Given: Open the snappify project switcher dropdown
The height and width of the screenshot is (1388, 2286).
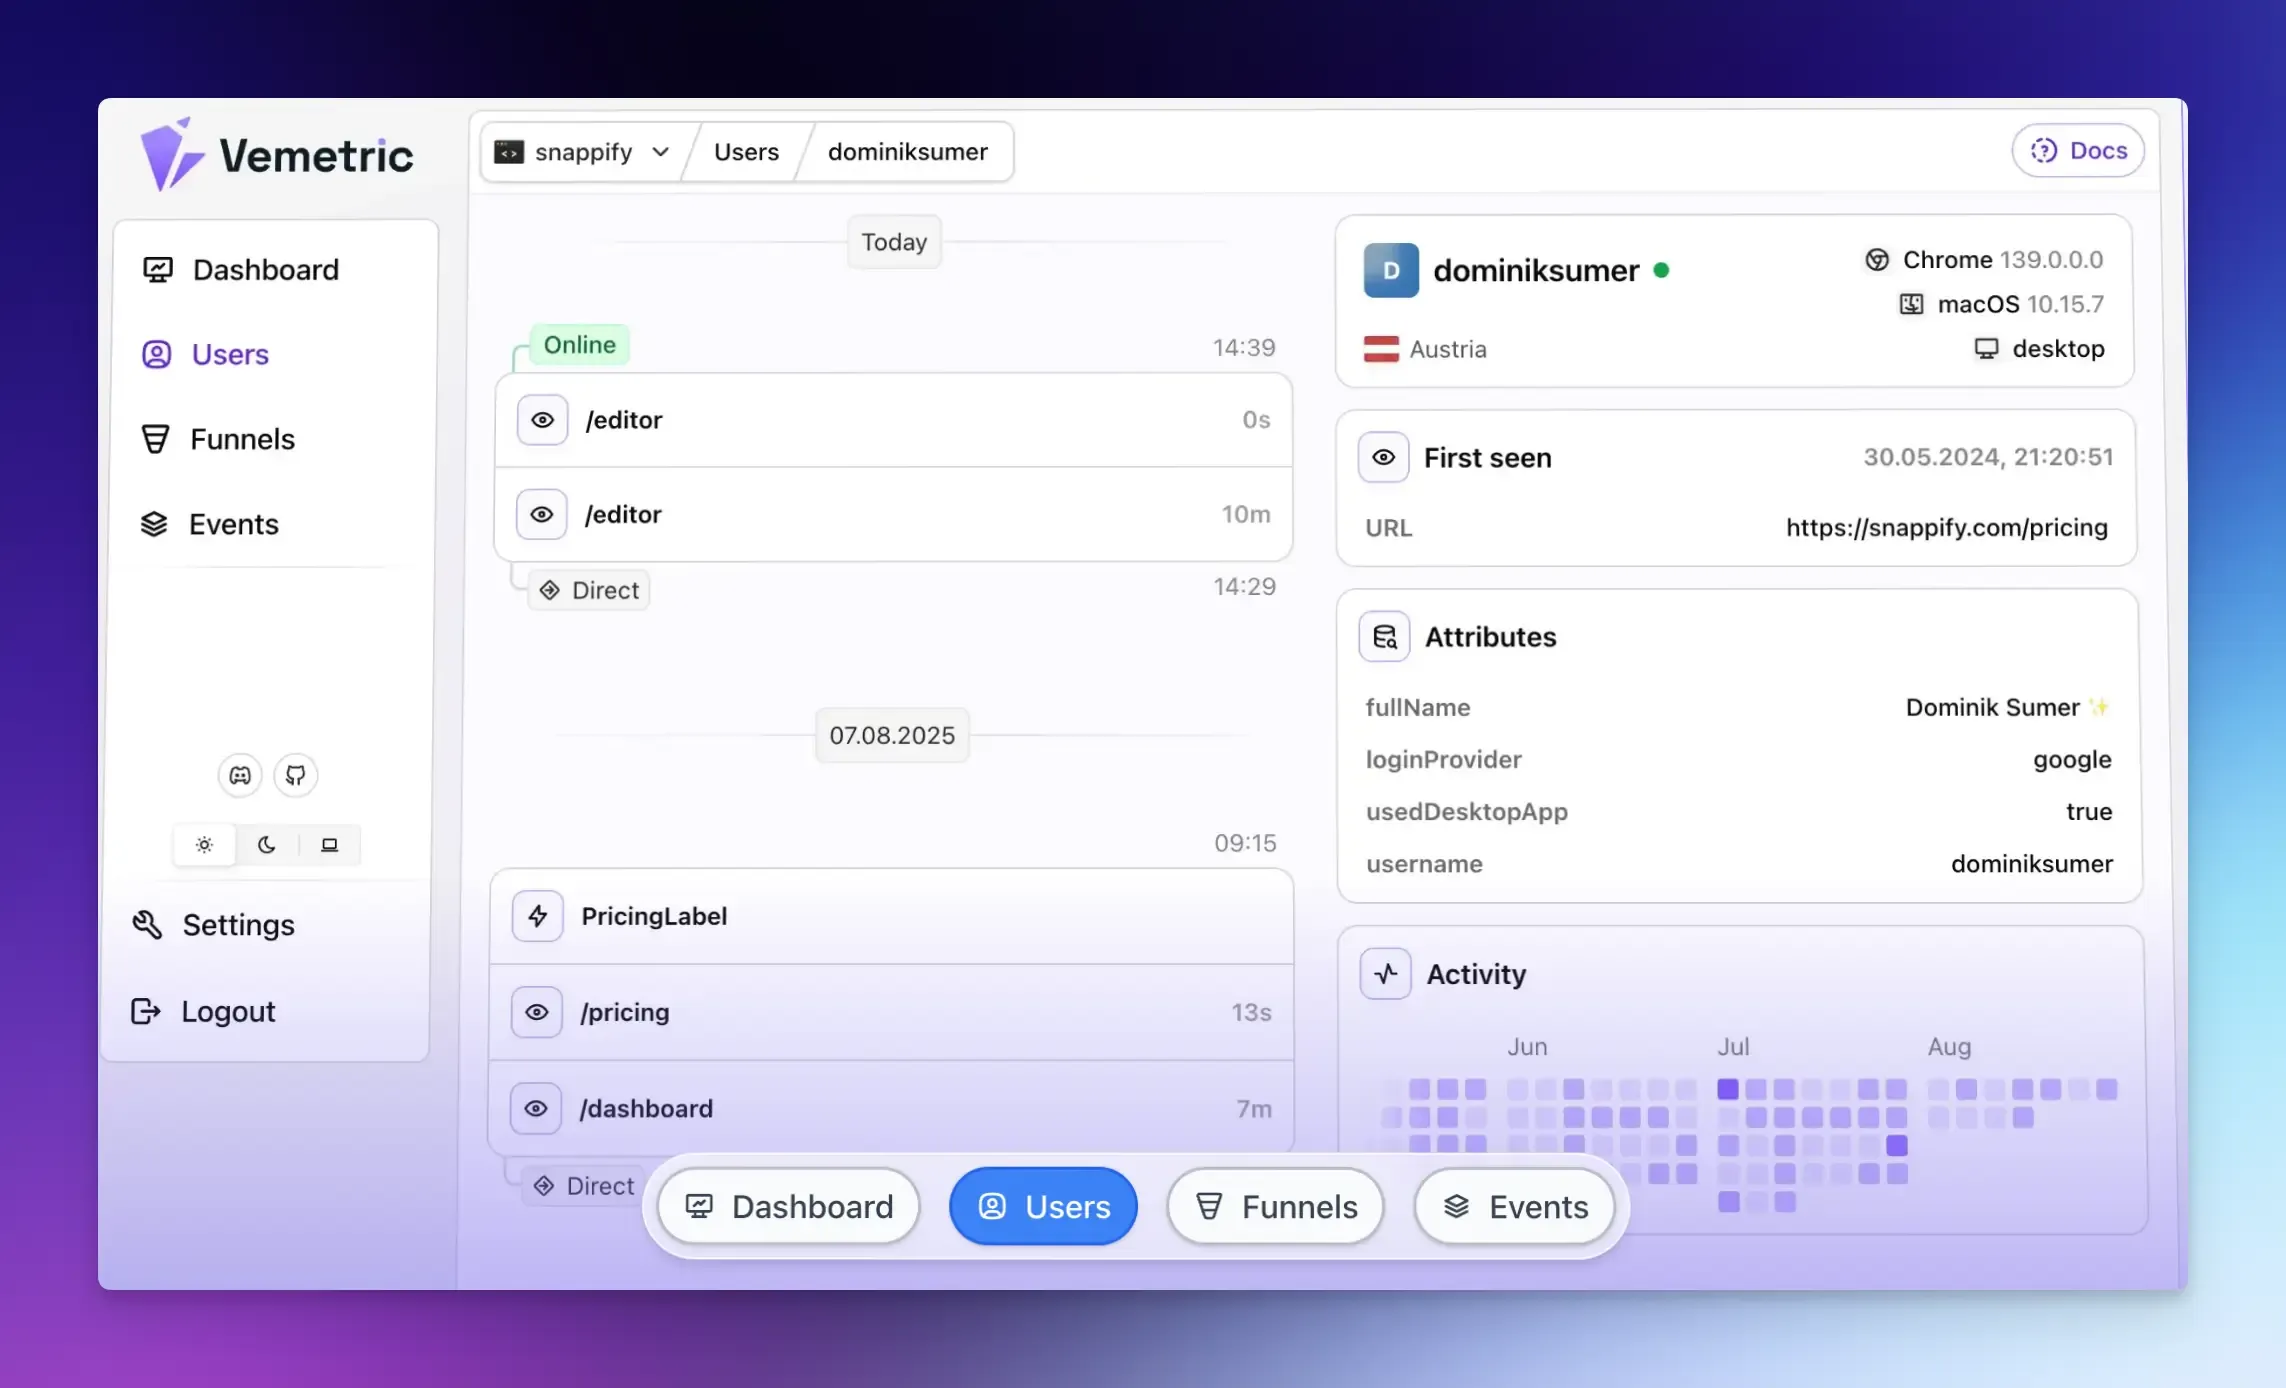Looking at the screenshot, I should click(x=581, y=151).
